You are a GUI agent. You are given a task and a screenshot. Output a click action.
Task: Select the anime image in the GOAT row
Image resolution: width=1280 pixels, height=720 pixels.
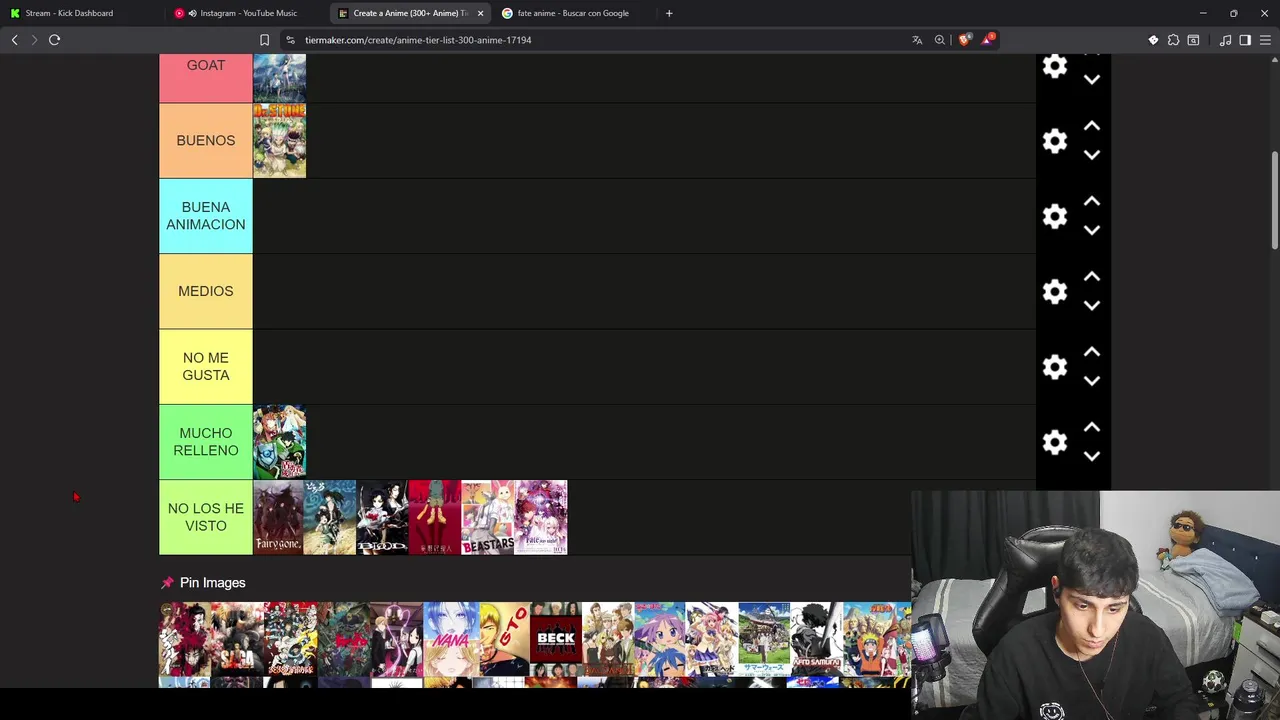[x=279, y=78]
